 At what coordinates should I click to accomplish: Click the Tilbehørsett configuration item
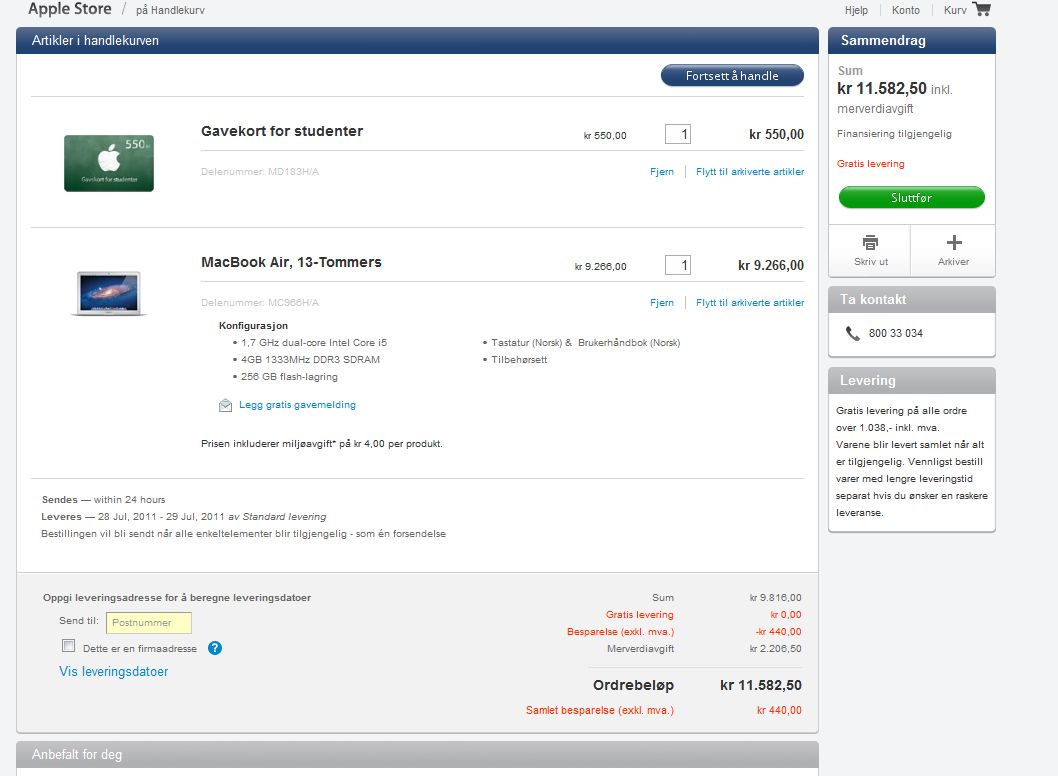tap(519, 360)
